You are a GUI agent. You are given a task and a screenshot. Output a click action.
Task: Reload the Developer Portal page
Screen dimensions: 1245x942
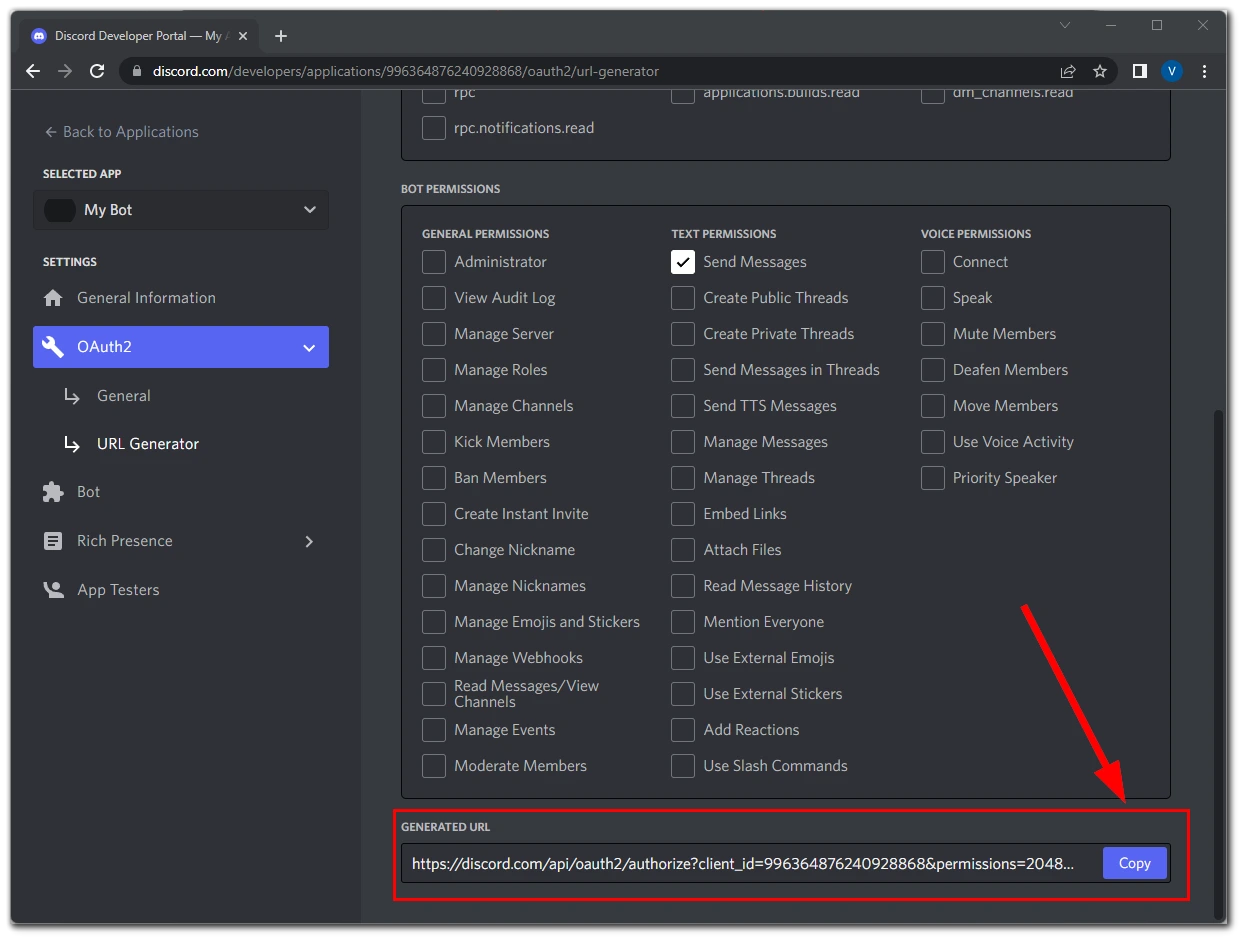(96, 71)
